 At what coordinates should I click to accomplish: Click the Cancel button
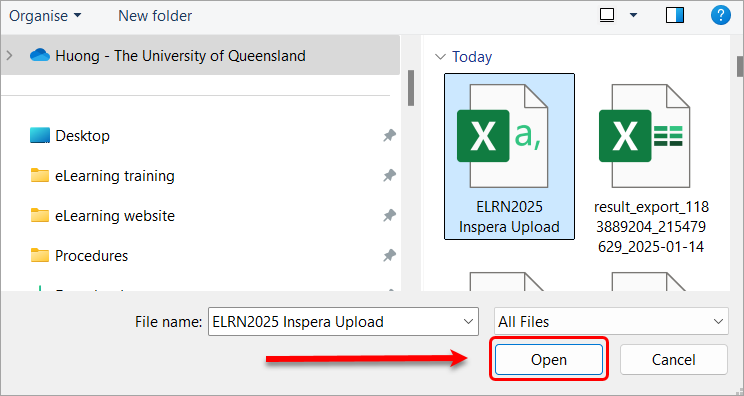point(673,359)
